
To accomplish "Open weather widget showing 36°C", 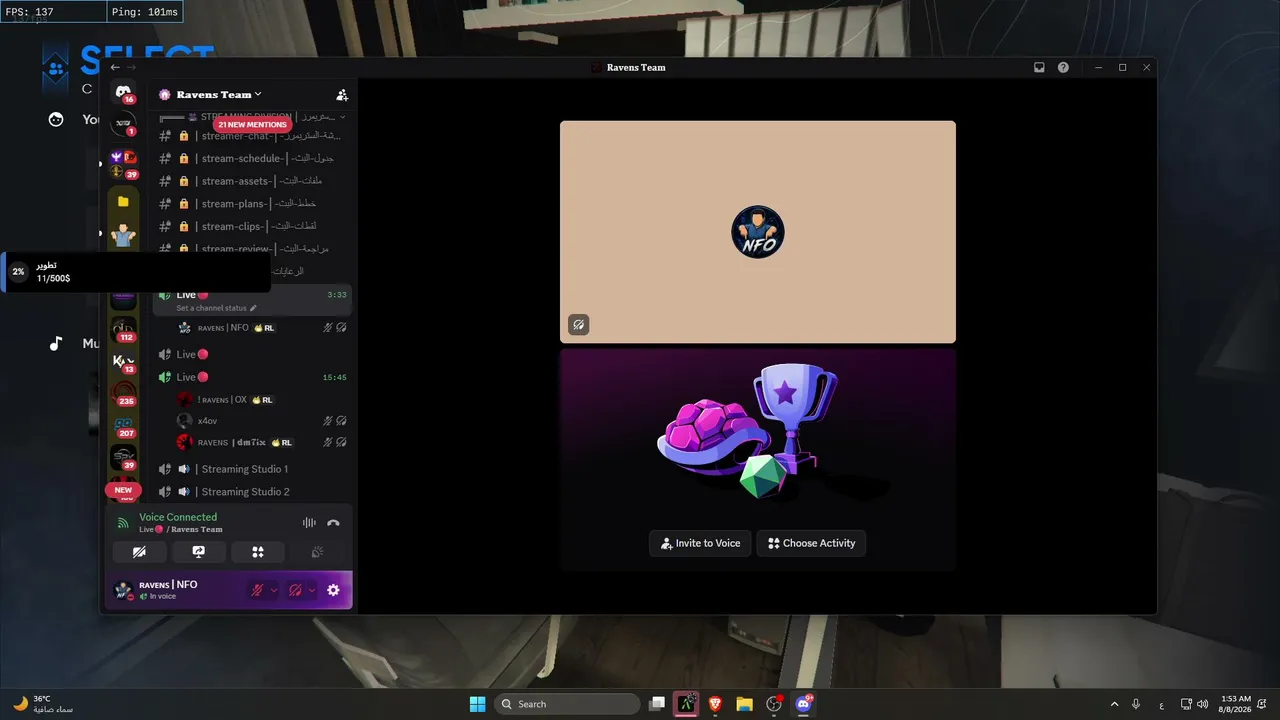I will pos(43,704).
